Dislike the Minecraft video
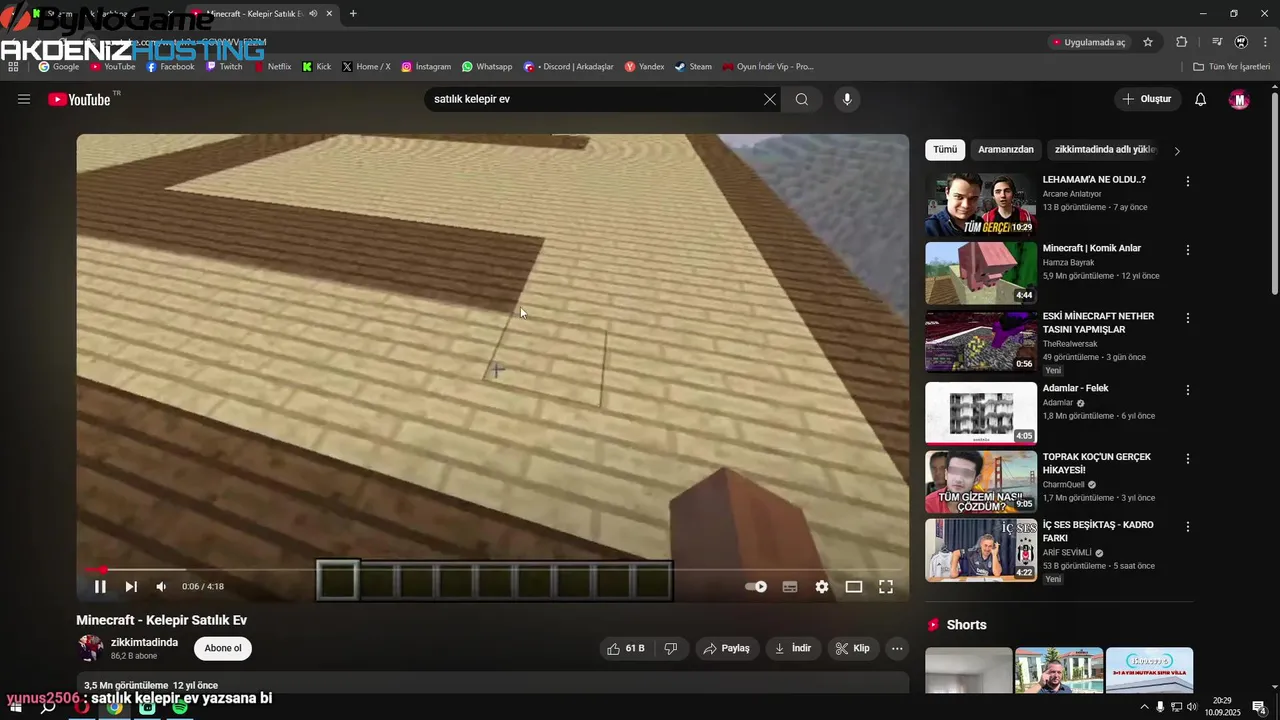Screen dimensions: 1280x720 (671, 648)
